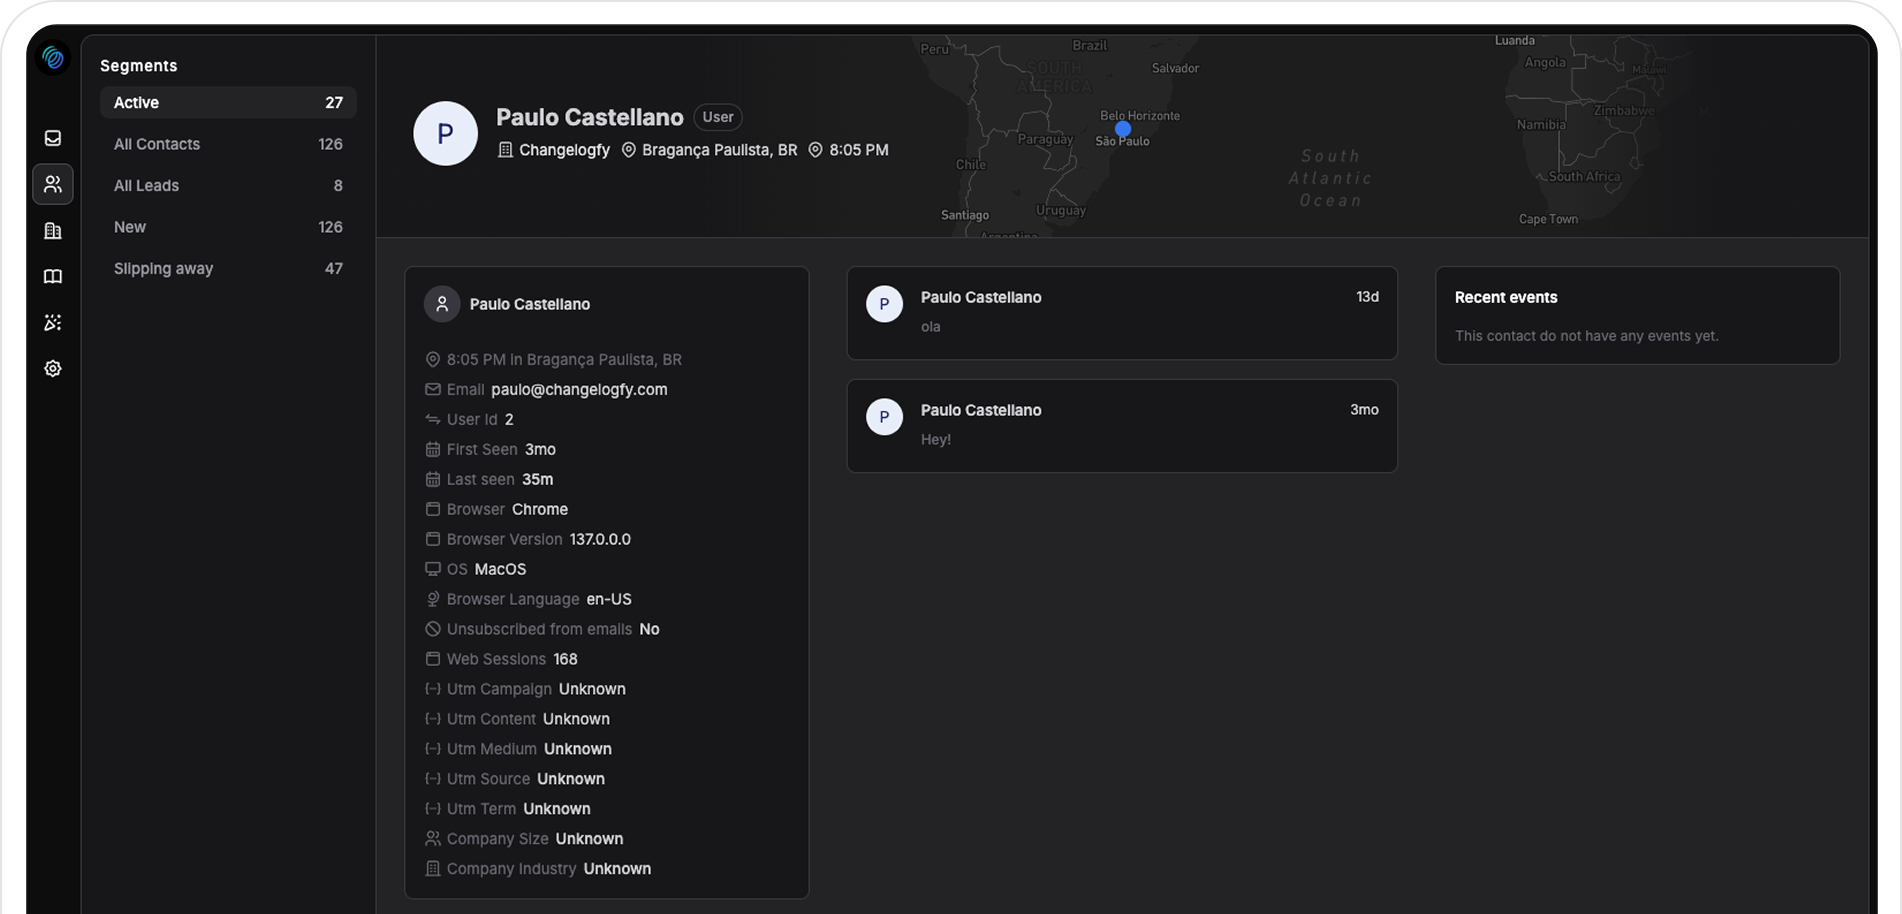Click the party popper announcements icon

pyautogui.click(x=53, y=323)
